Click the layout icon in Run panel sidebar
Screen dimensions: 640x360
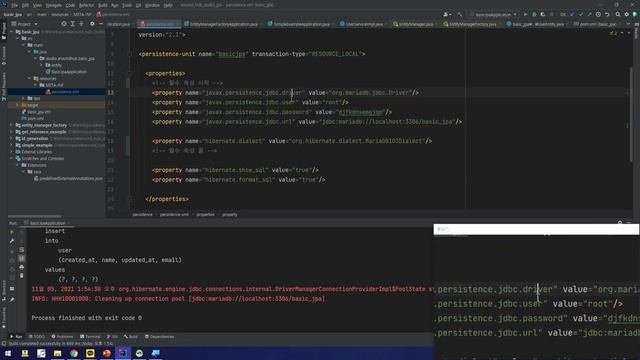12,289
